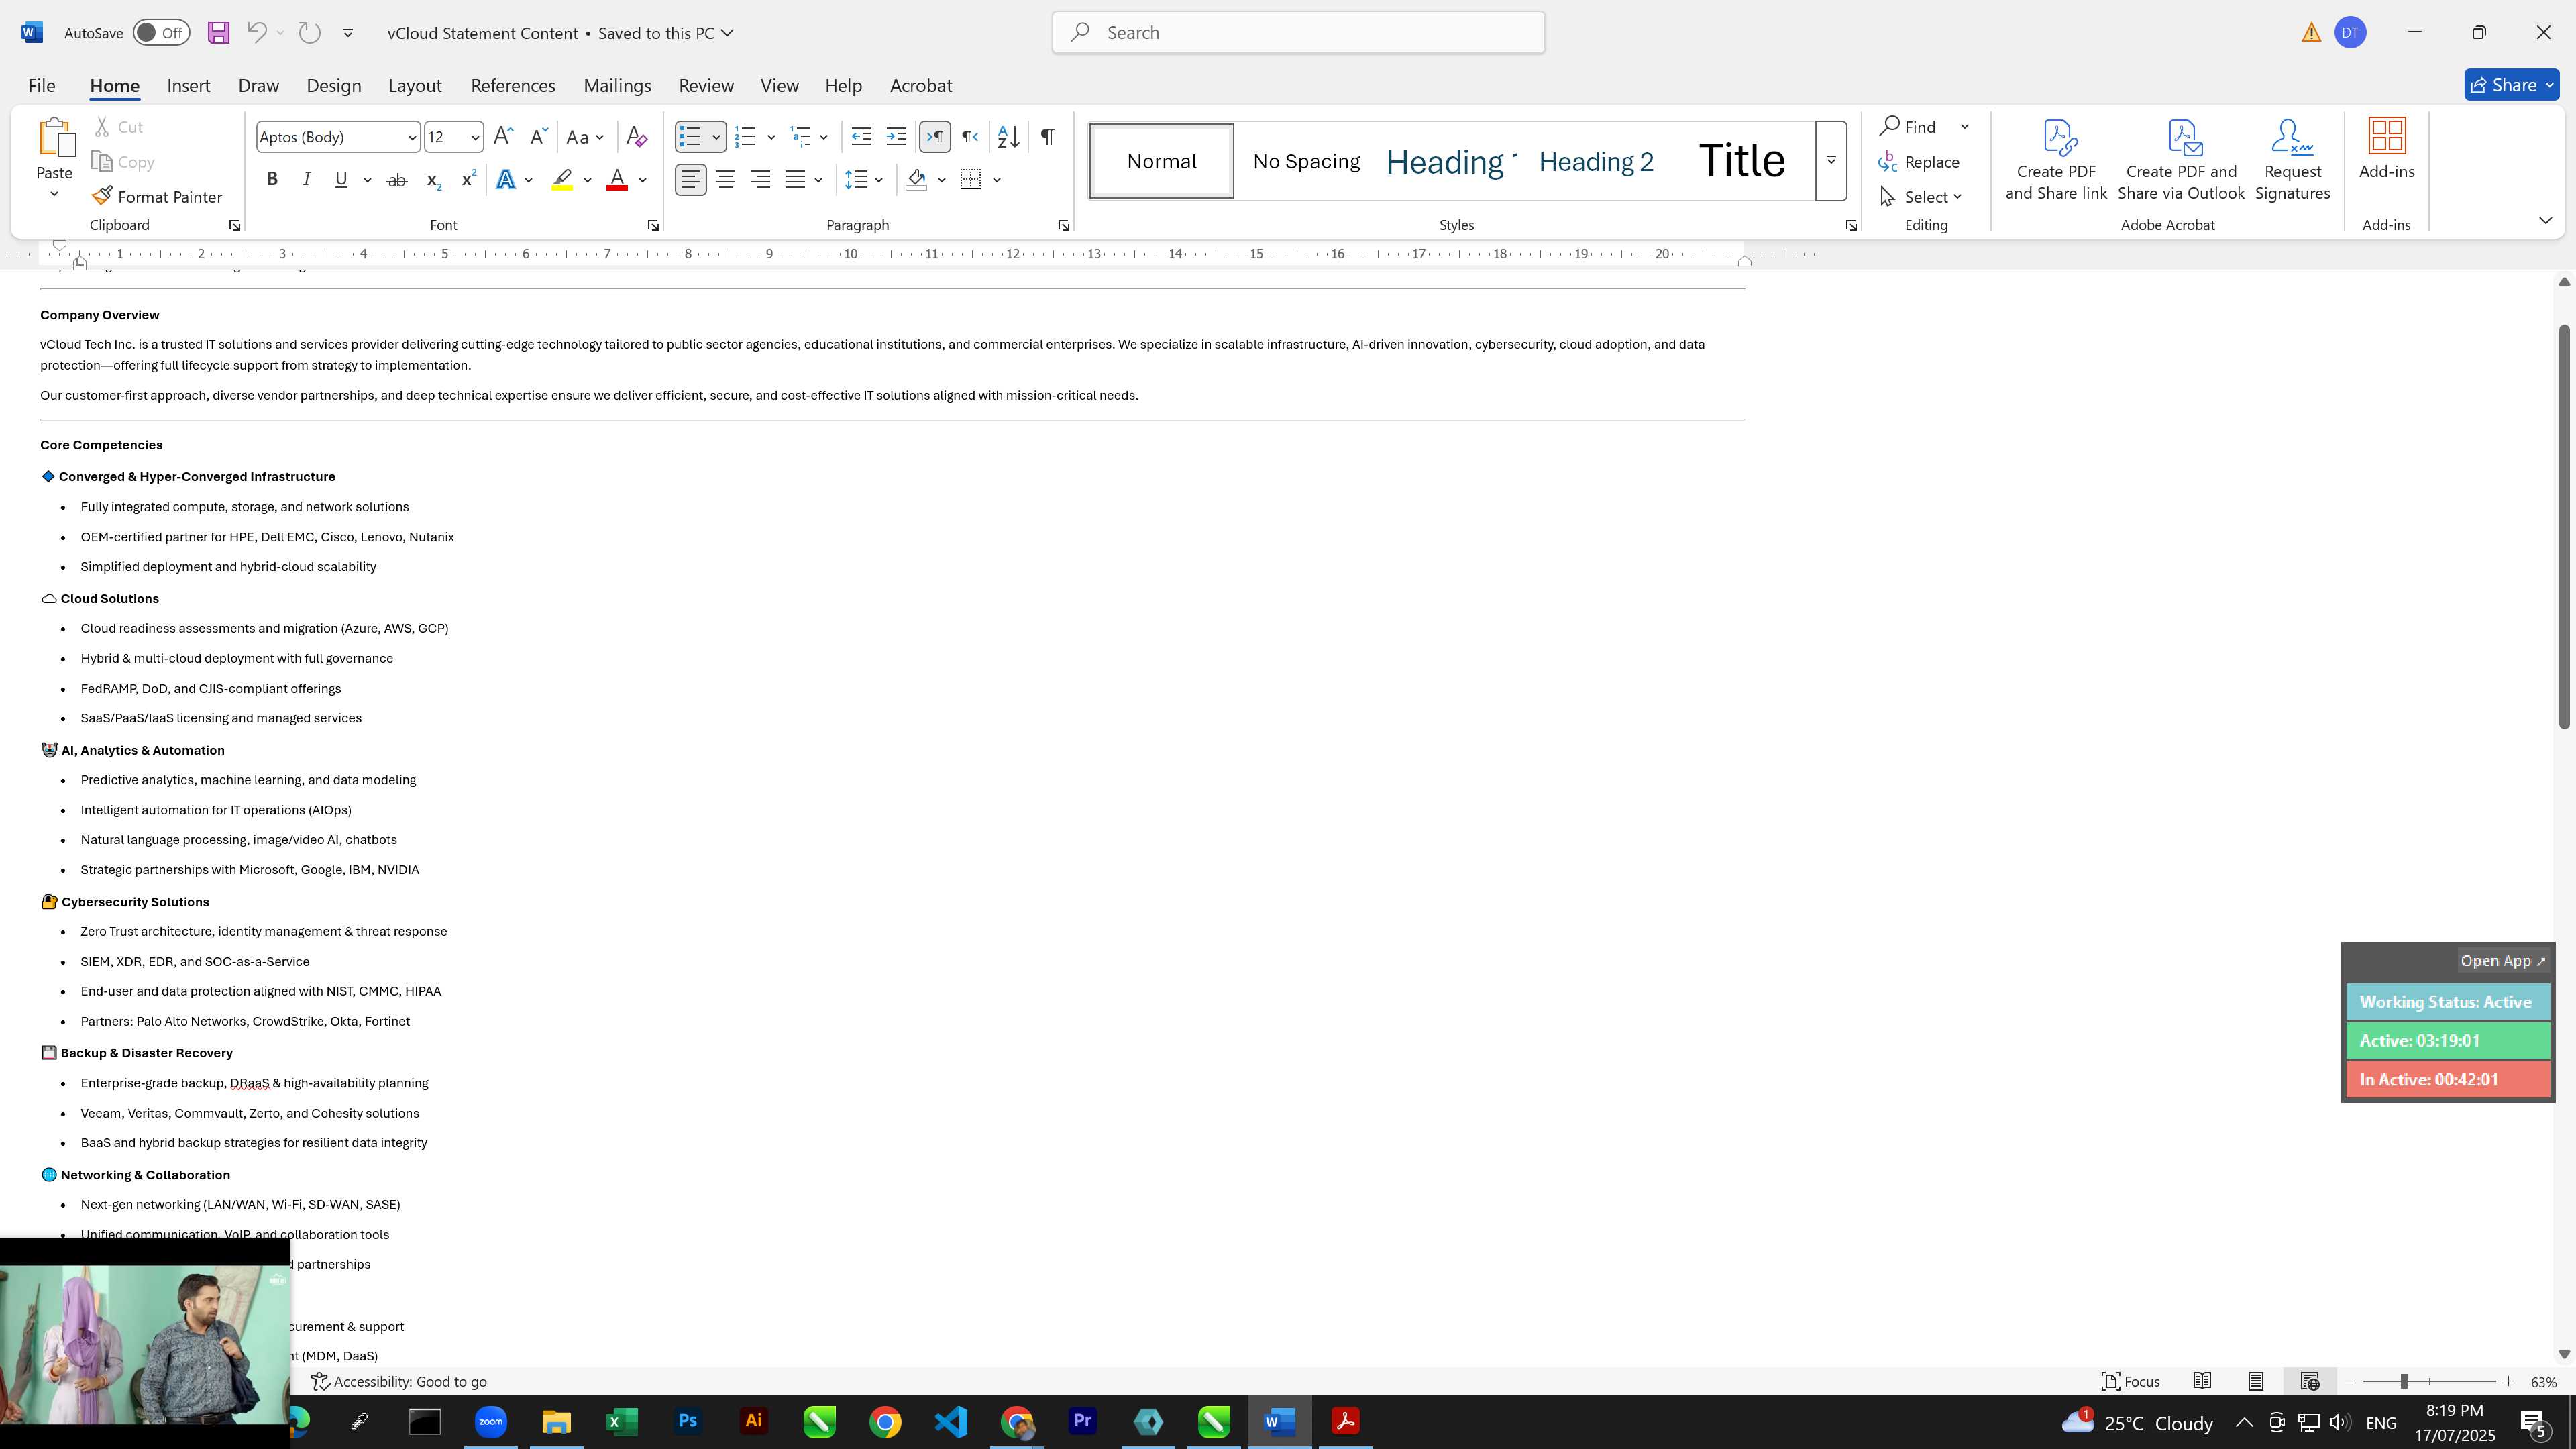
Task: Click Create PDF and Share via Outlook
Action: pyautogui.click(x=2181, y=160)
